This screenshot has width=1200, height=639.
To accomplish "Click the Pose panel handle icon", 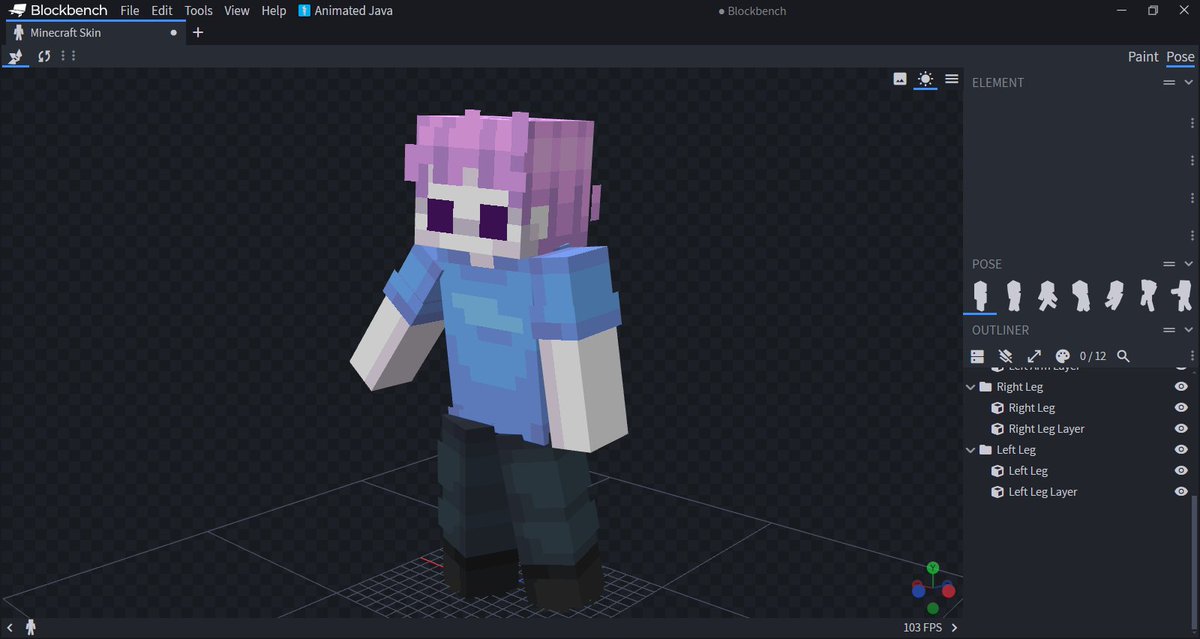I will 1169,264.
